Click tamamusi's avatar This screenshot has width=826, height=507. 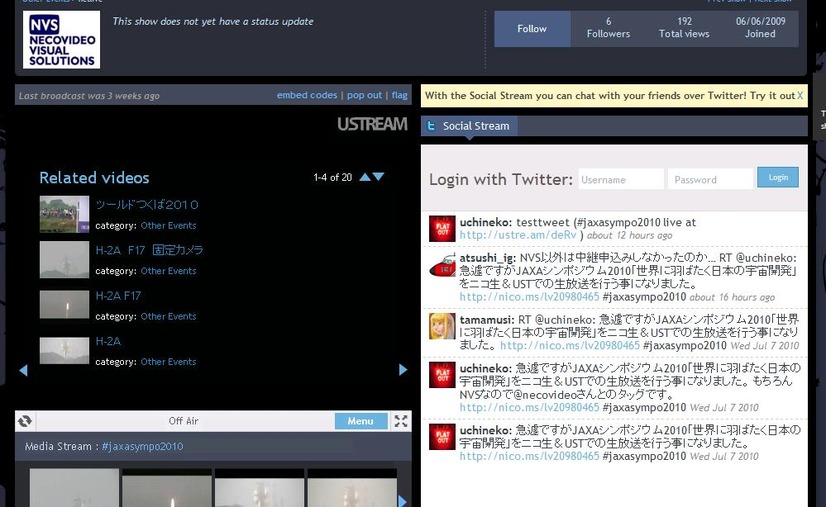click(442, 326)
